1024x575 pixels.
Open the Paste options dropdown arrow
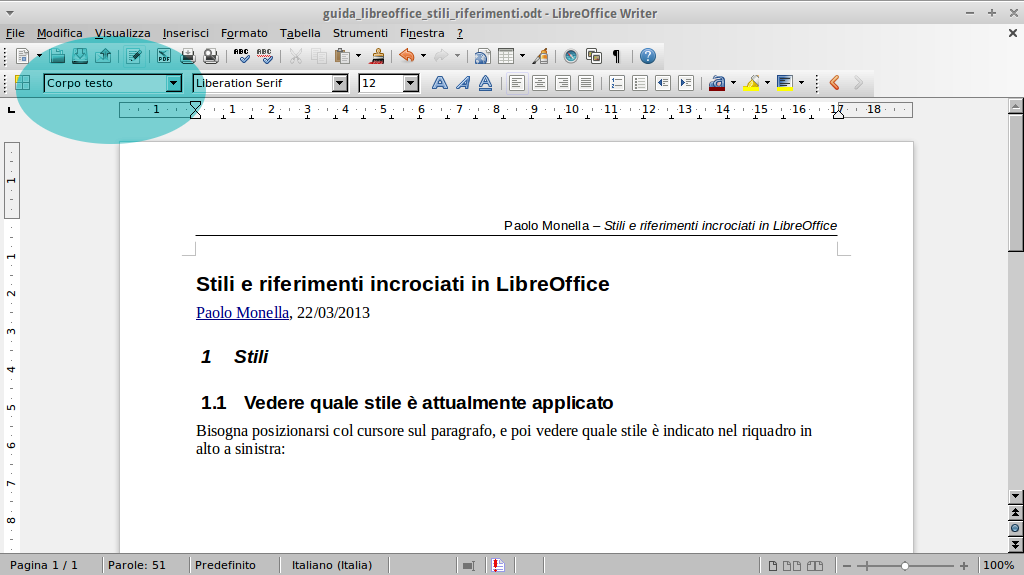point(358,56)
